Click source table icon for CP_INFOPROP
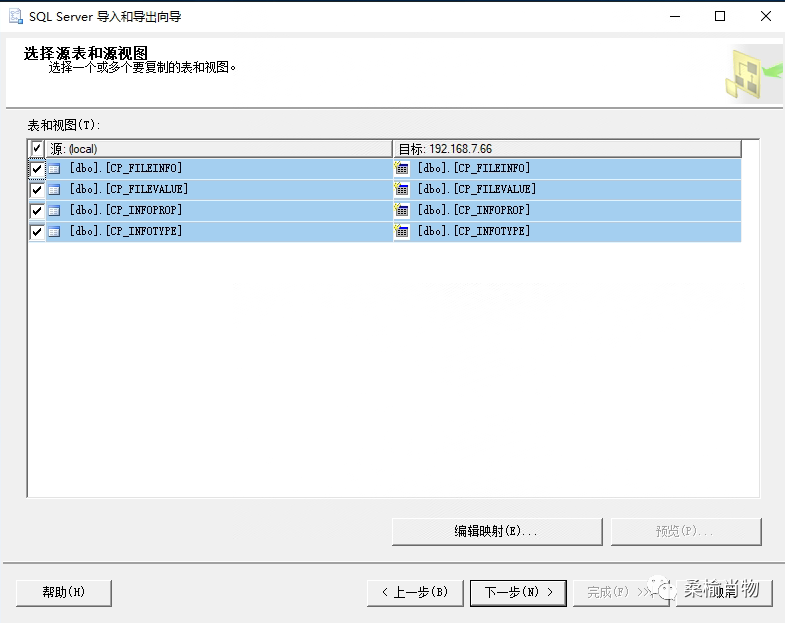Image resolution: width=785 pixels, height=623 pixels. tap(54, 211)
